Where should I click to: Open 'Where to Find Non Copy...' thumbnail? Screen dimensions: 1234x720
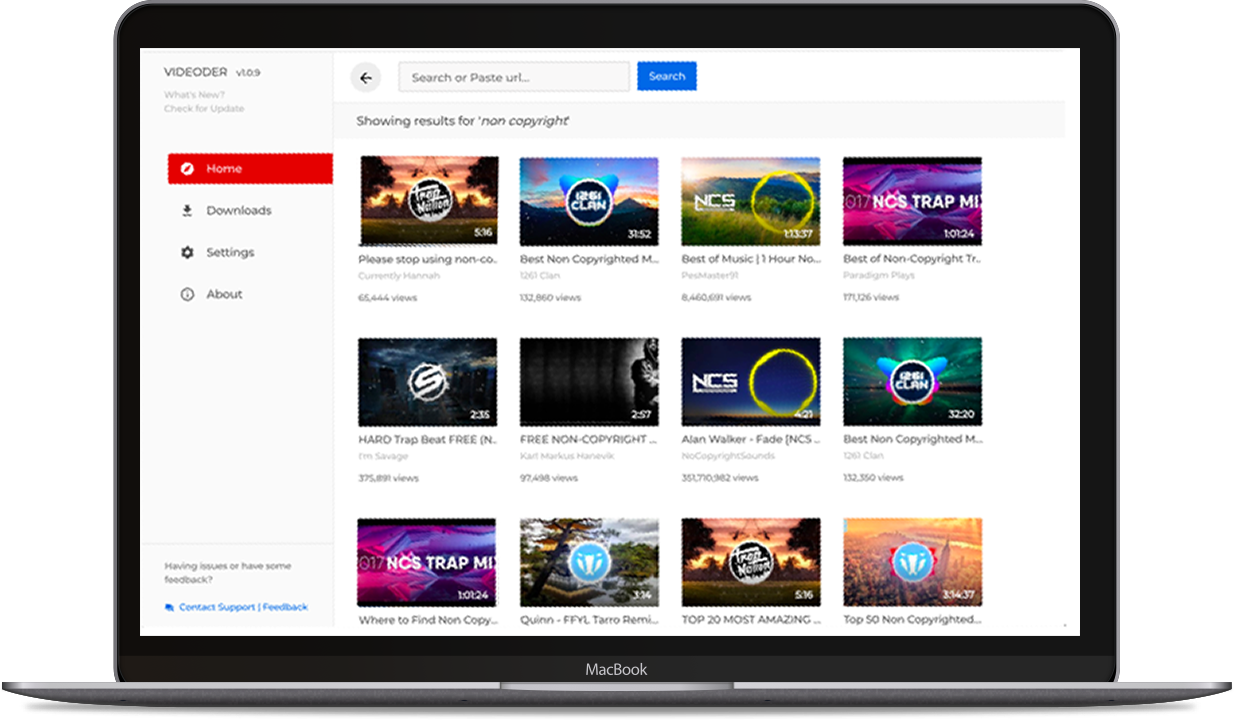coord(428,562)
